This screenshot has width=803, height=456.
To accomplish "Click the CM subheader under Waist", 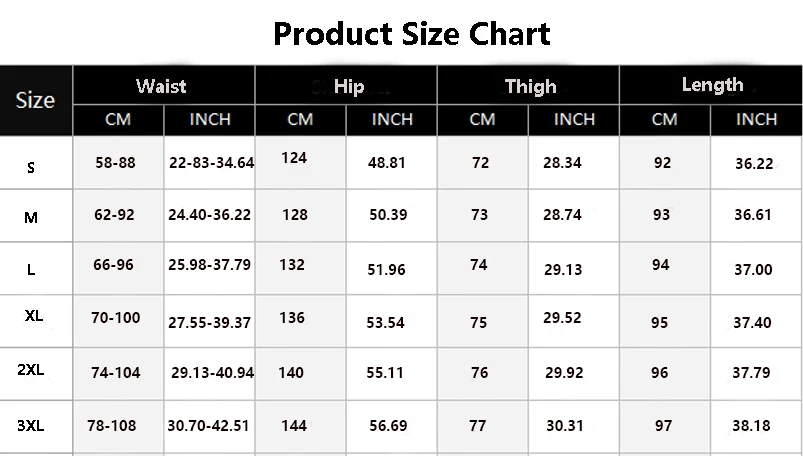I will pos(118,119).
